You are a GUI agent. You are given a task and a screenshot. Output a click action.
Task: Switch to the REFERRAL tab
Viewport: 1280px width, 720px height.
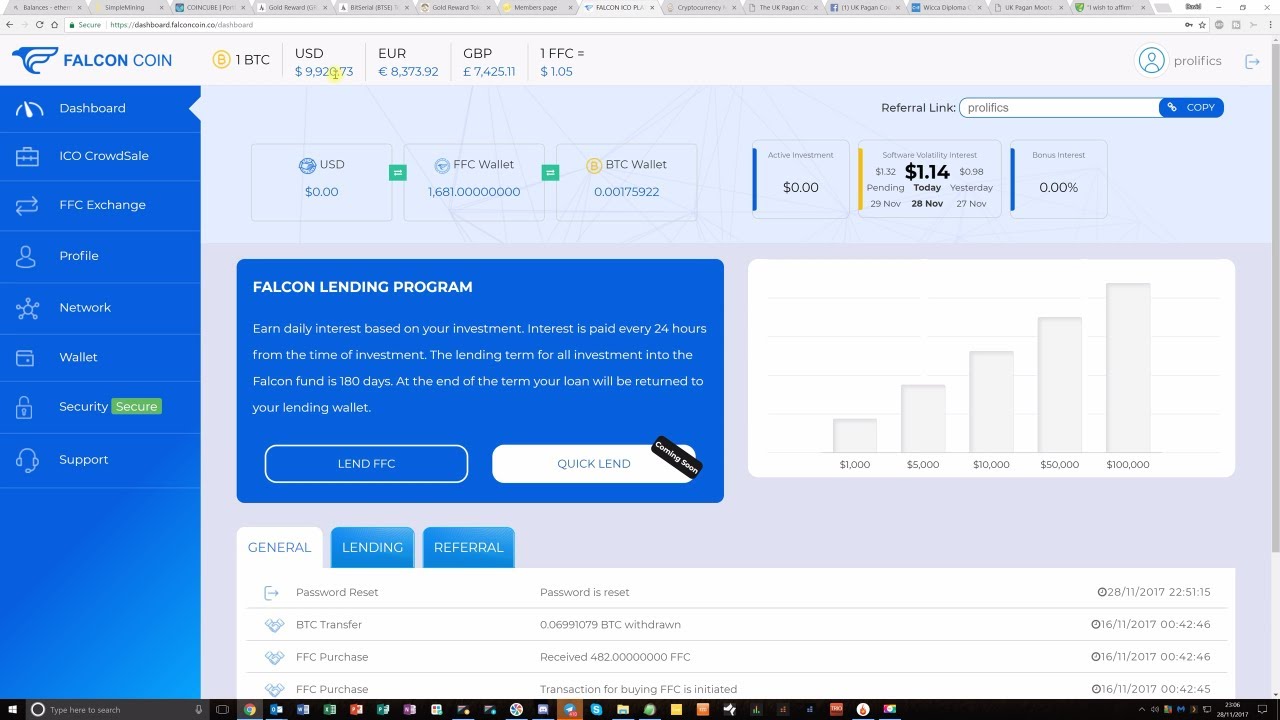pyautogui.click(x=468, y=547)
